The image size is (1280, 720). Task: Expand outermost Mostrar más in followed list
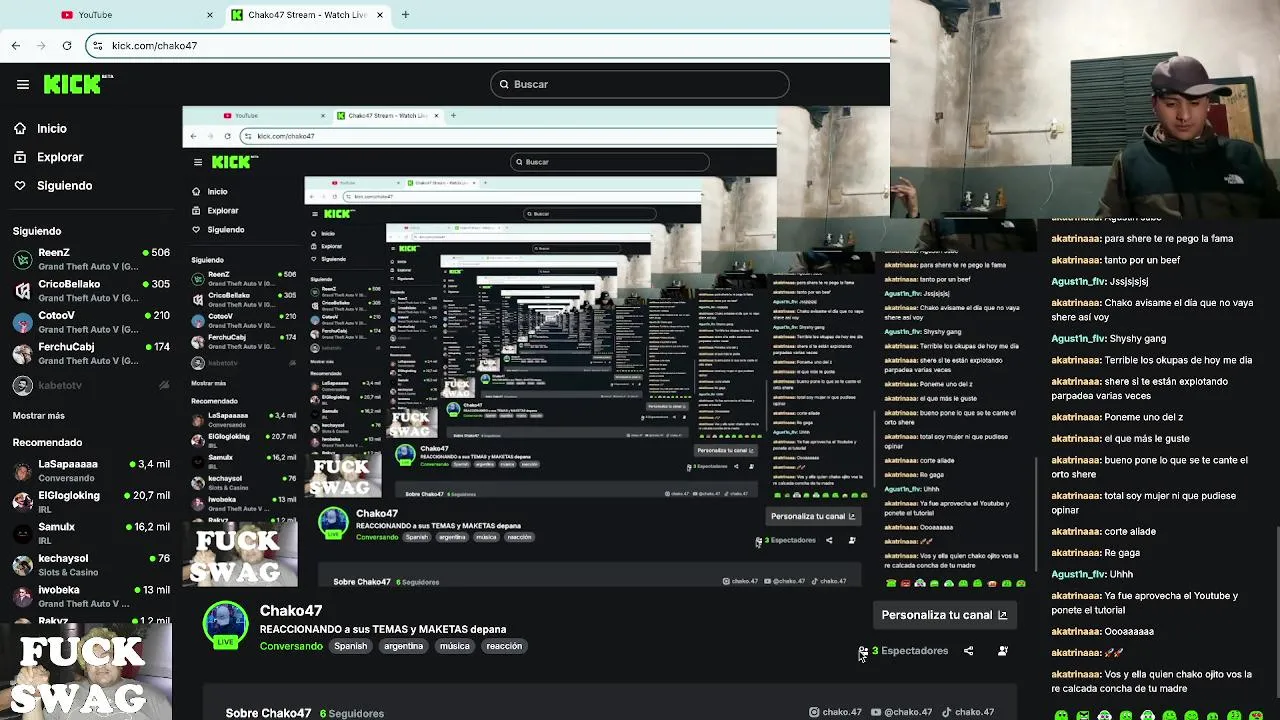[38, 415]
